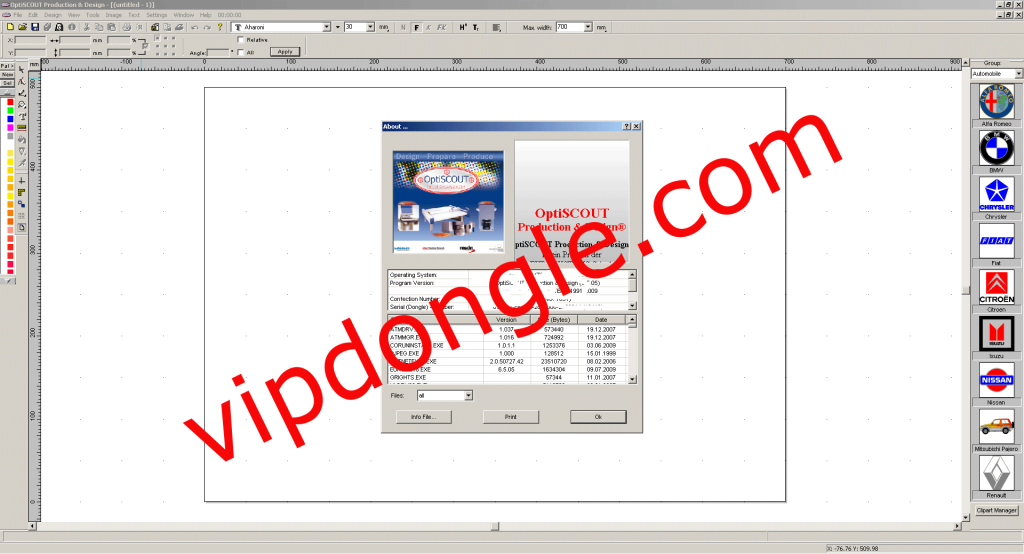Screen dimensions: 1024x554
Task: Click the Info File... button
Action: pos(423,417)
